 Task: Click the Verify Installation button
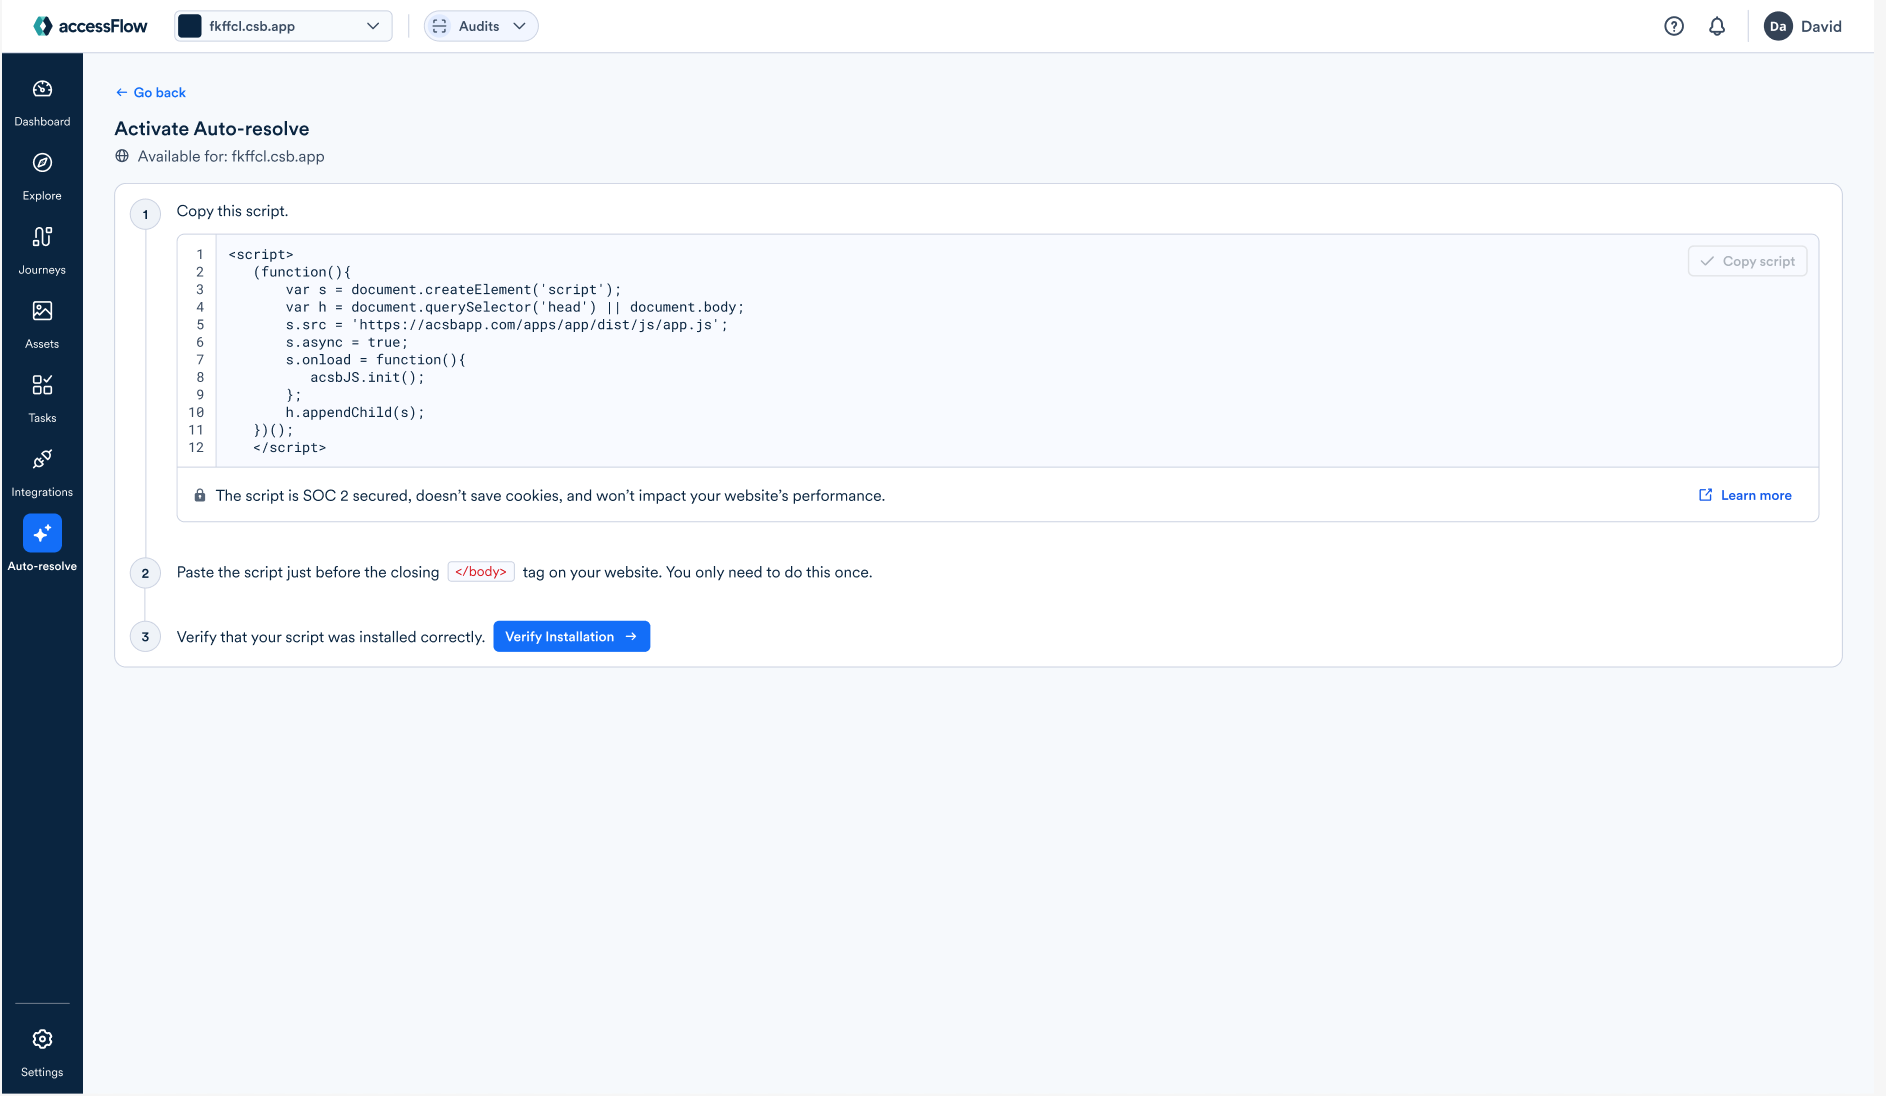(x=571, y=636)
